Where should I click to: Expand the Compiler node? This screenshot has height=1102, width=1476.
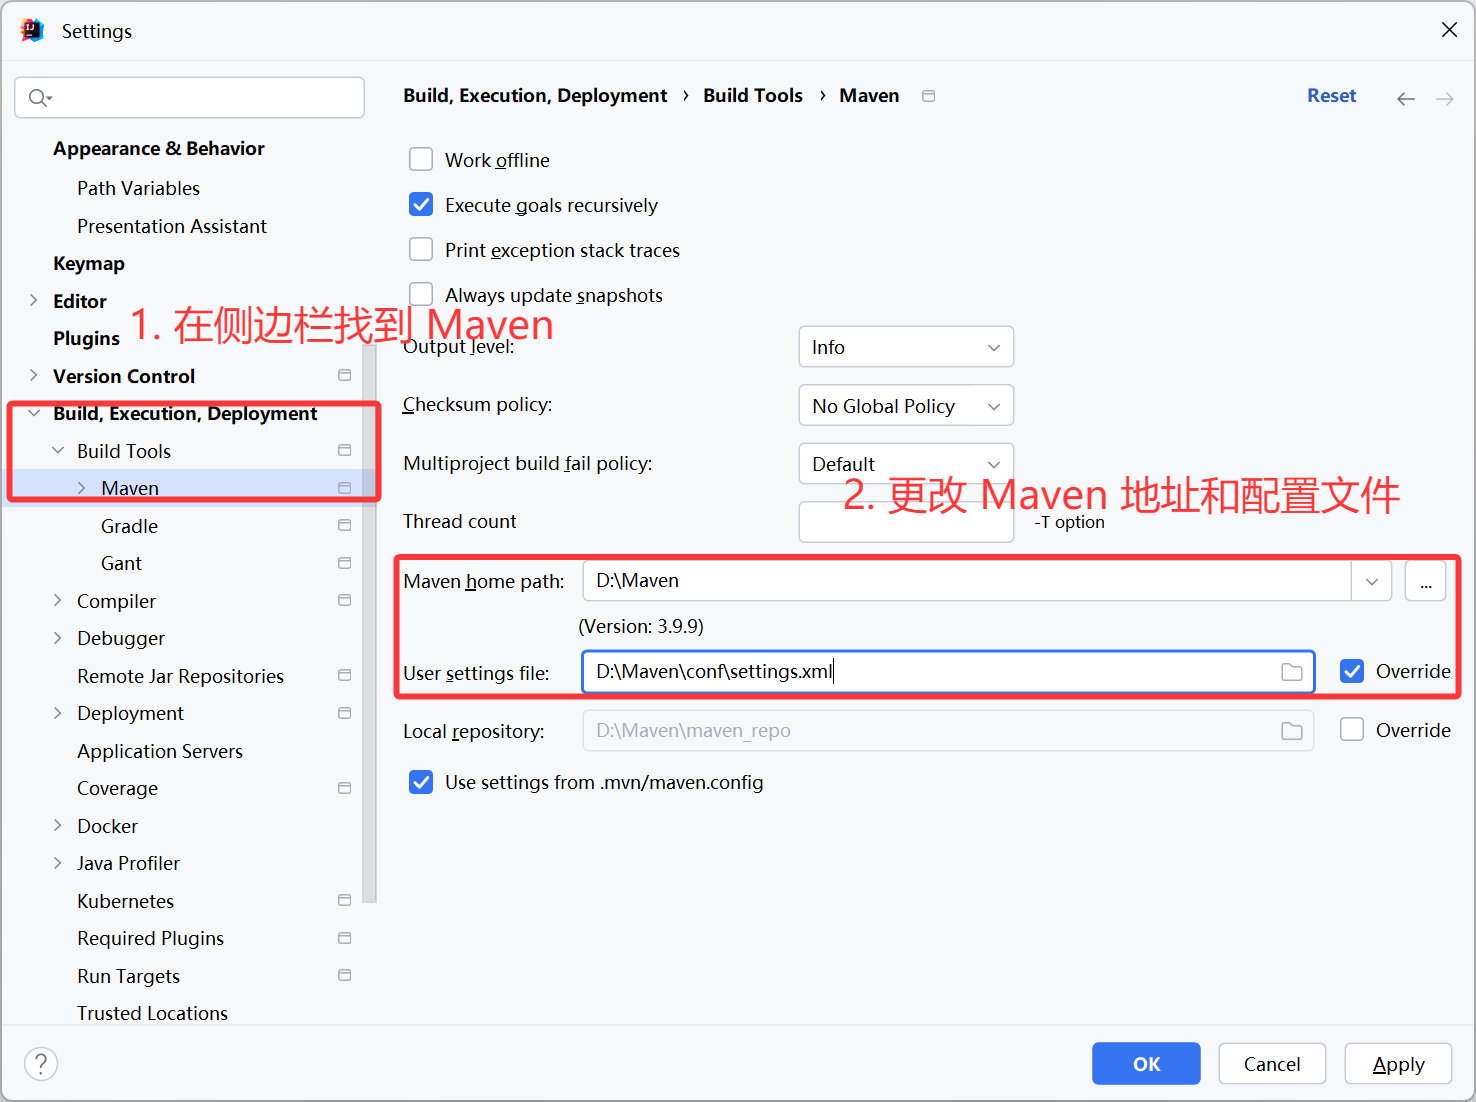[x=58, y=600]
